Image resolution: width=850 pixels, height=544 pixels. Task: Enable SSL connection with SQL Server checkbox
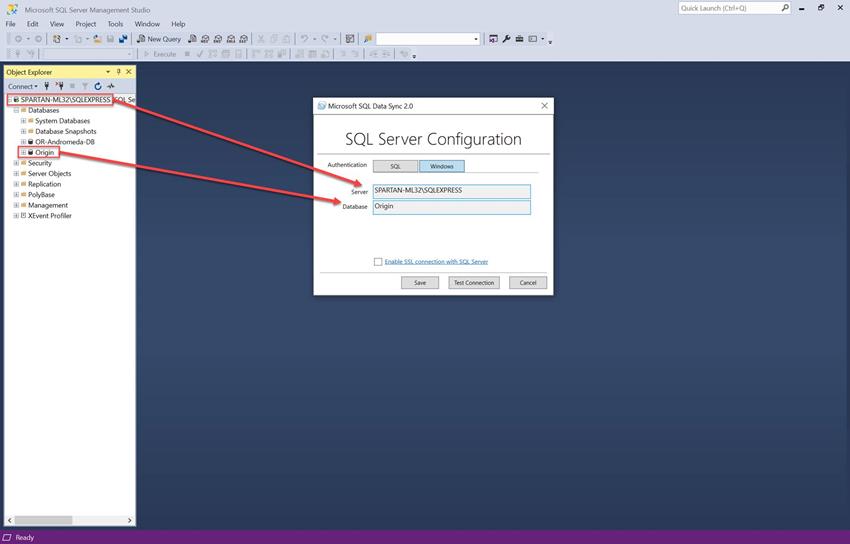(x=378, y=262)
